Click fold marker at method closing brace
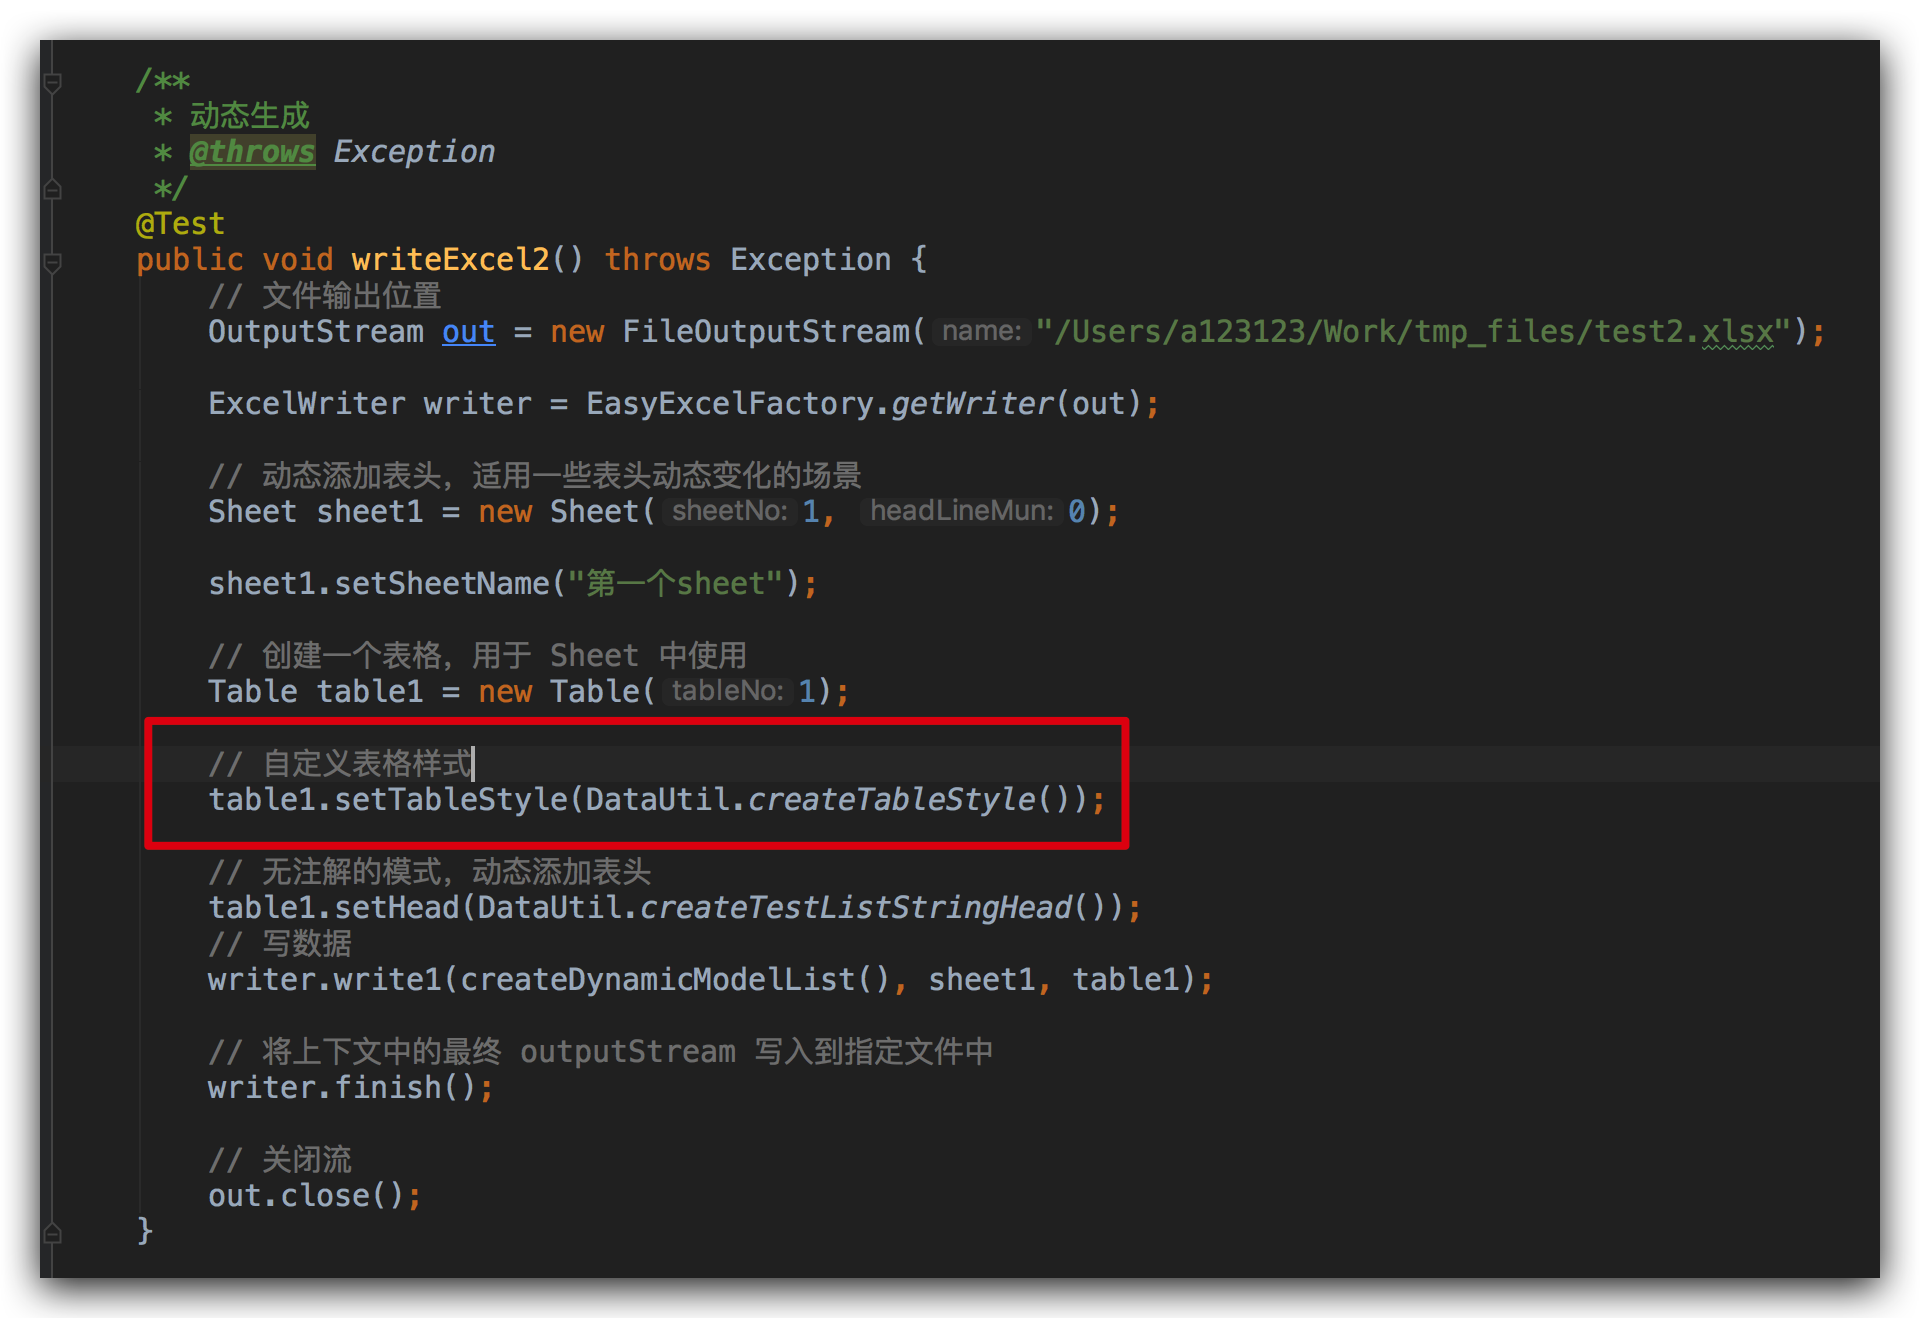This screenshot has width=1920, height=1318. click(x=53, y=1233)
